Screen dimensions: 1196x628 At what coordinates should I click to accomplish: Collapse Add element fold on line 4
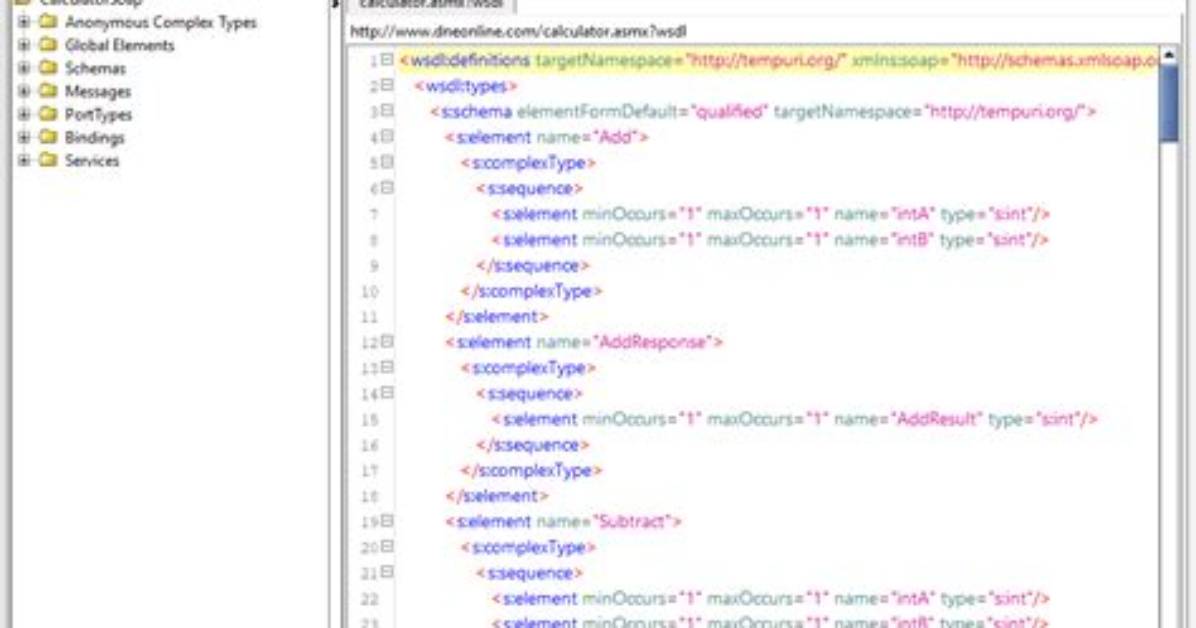[x=387, y=137]
